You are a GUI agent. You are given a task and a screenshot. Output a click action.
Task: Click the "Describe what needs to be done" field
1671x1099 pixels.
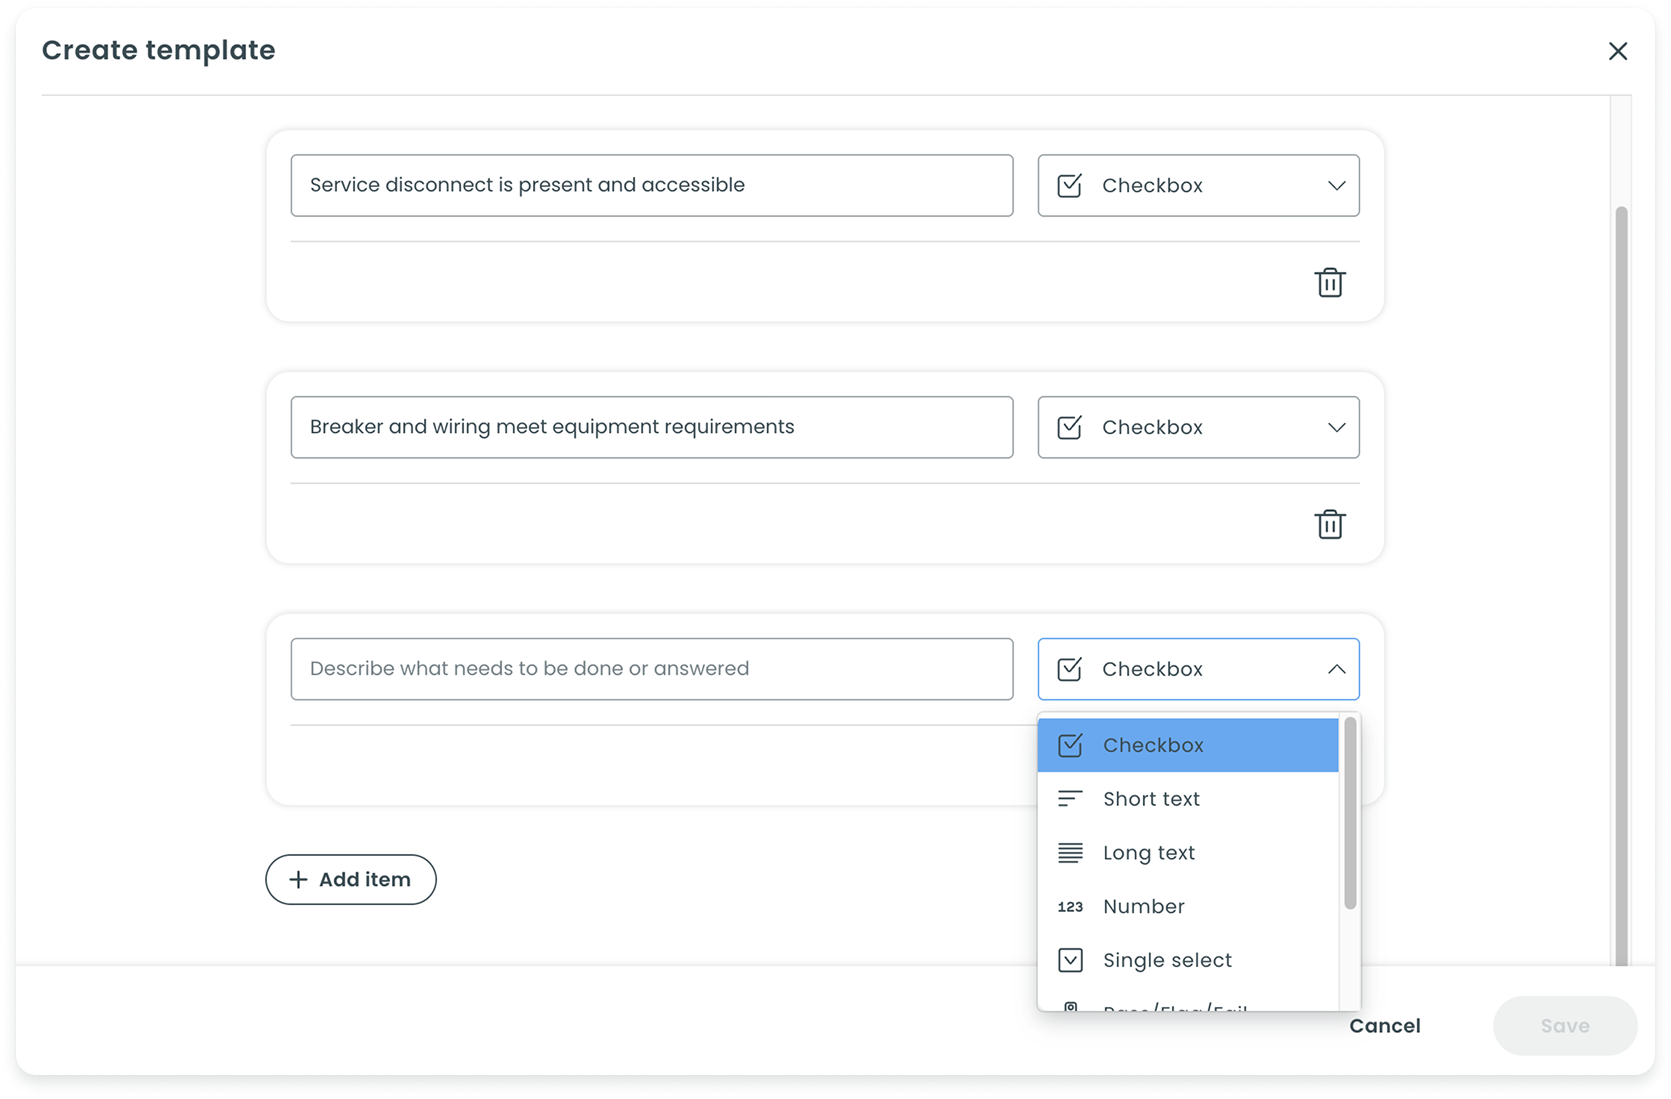tap(651, 669)
